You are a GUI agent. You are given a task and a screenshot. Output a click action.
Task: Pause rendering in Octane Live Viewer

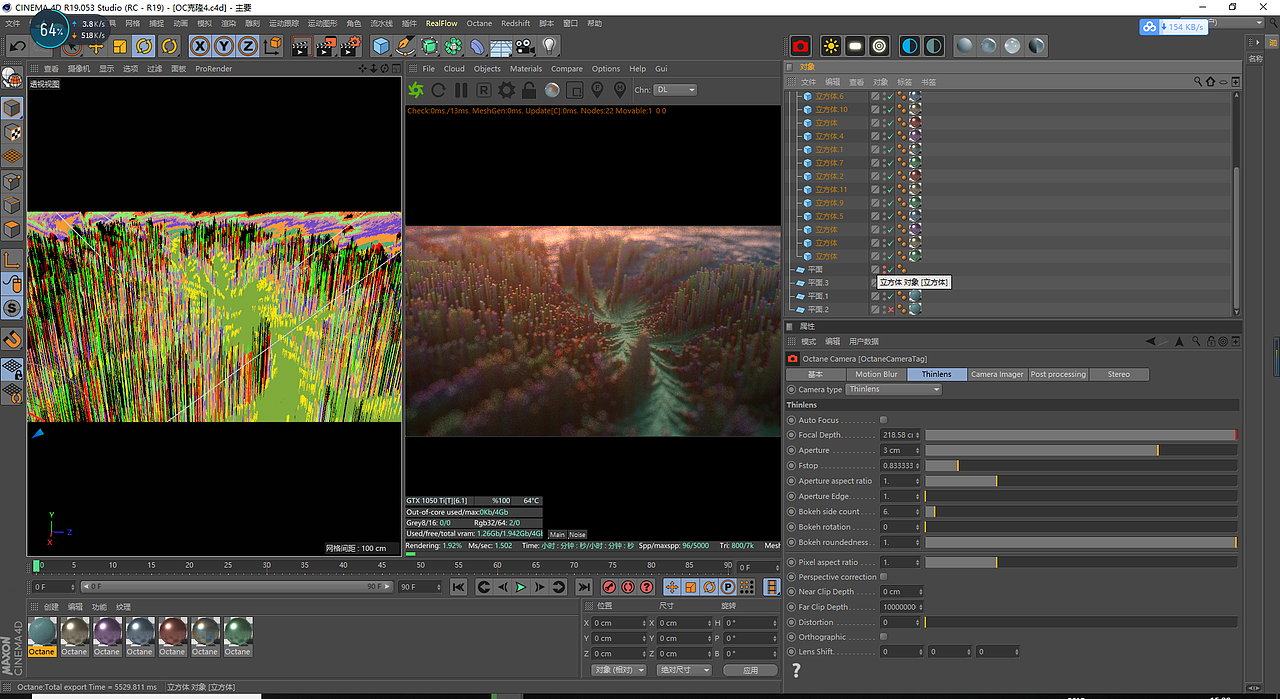pos(461,90)
